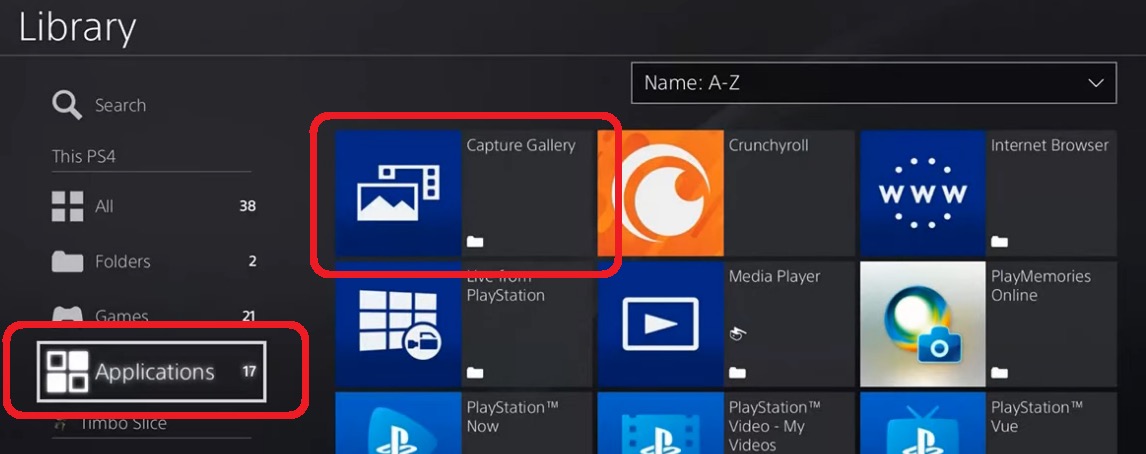Click the Games count 21
Image resolution: width=1146 pixels, height=454 pixels.
click(x=248, y=316)
